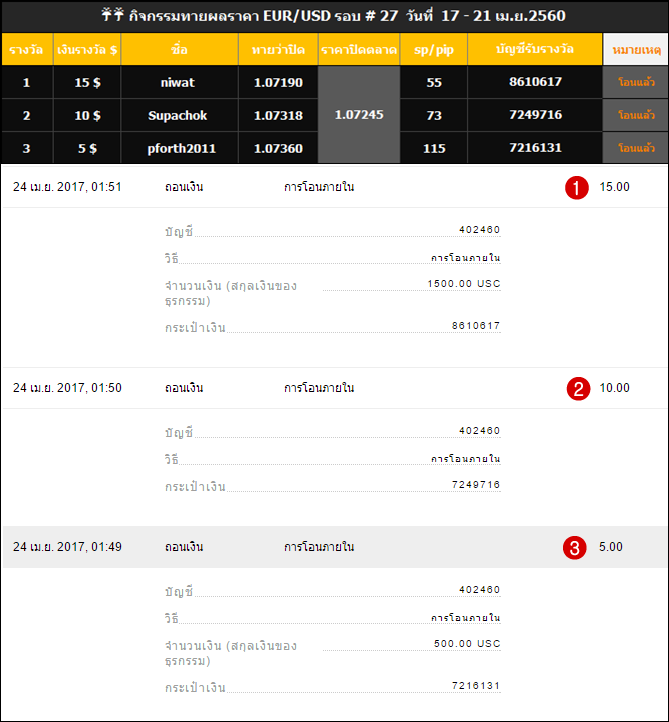669x722 pixels.
Task: Click โอนแล้ว status in niwat's row
Action: [636, 82]
